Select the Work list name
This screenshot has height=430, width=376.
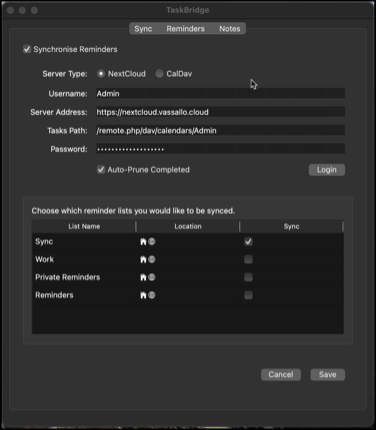[44, 259]
